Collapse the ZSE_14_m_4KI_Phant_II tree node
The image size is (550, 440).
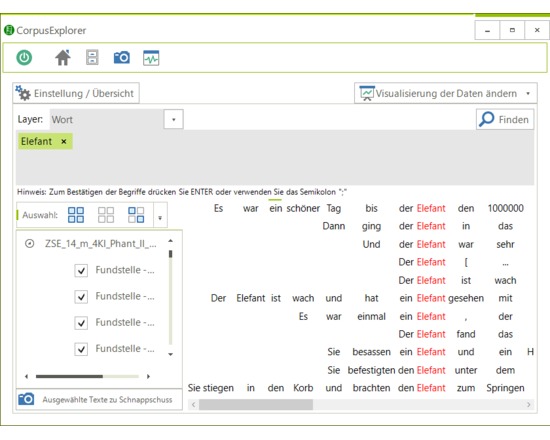click(x=30, y=243)
